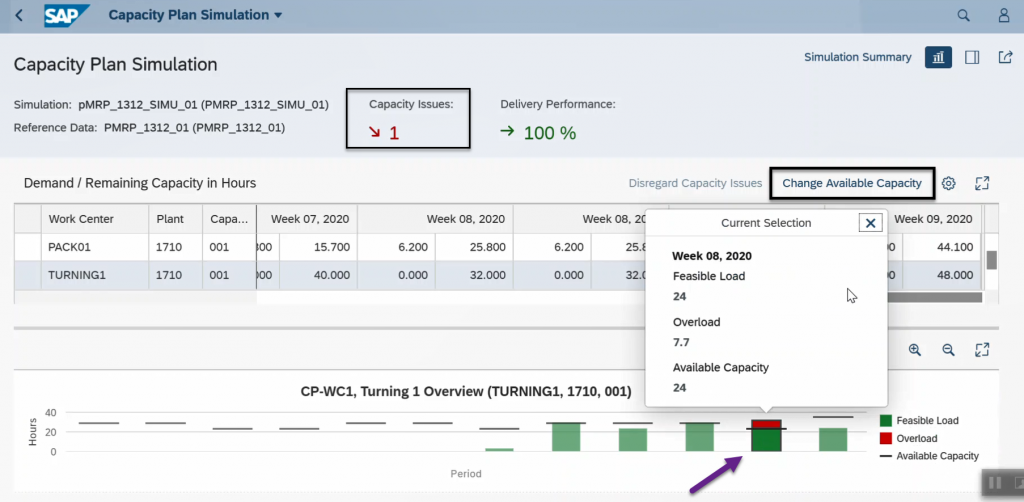The height and width of the screenshot is (502, 1024).
Task: Close the Current Selection popover
Action: [871, 223]
